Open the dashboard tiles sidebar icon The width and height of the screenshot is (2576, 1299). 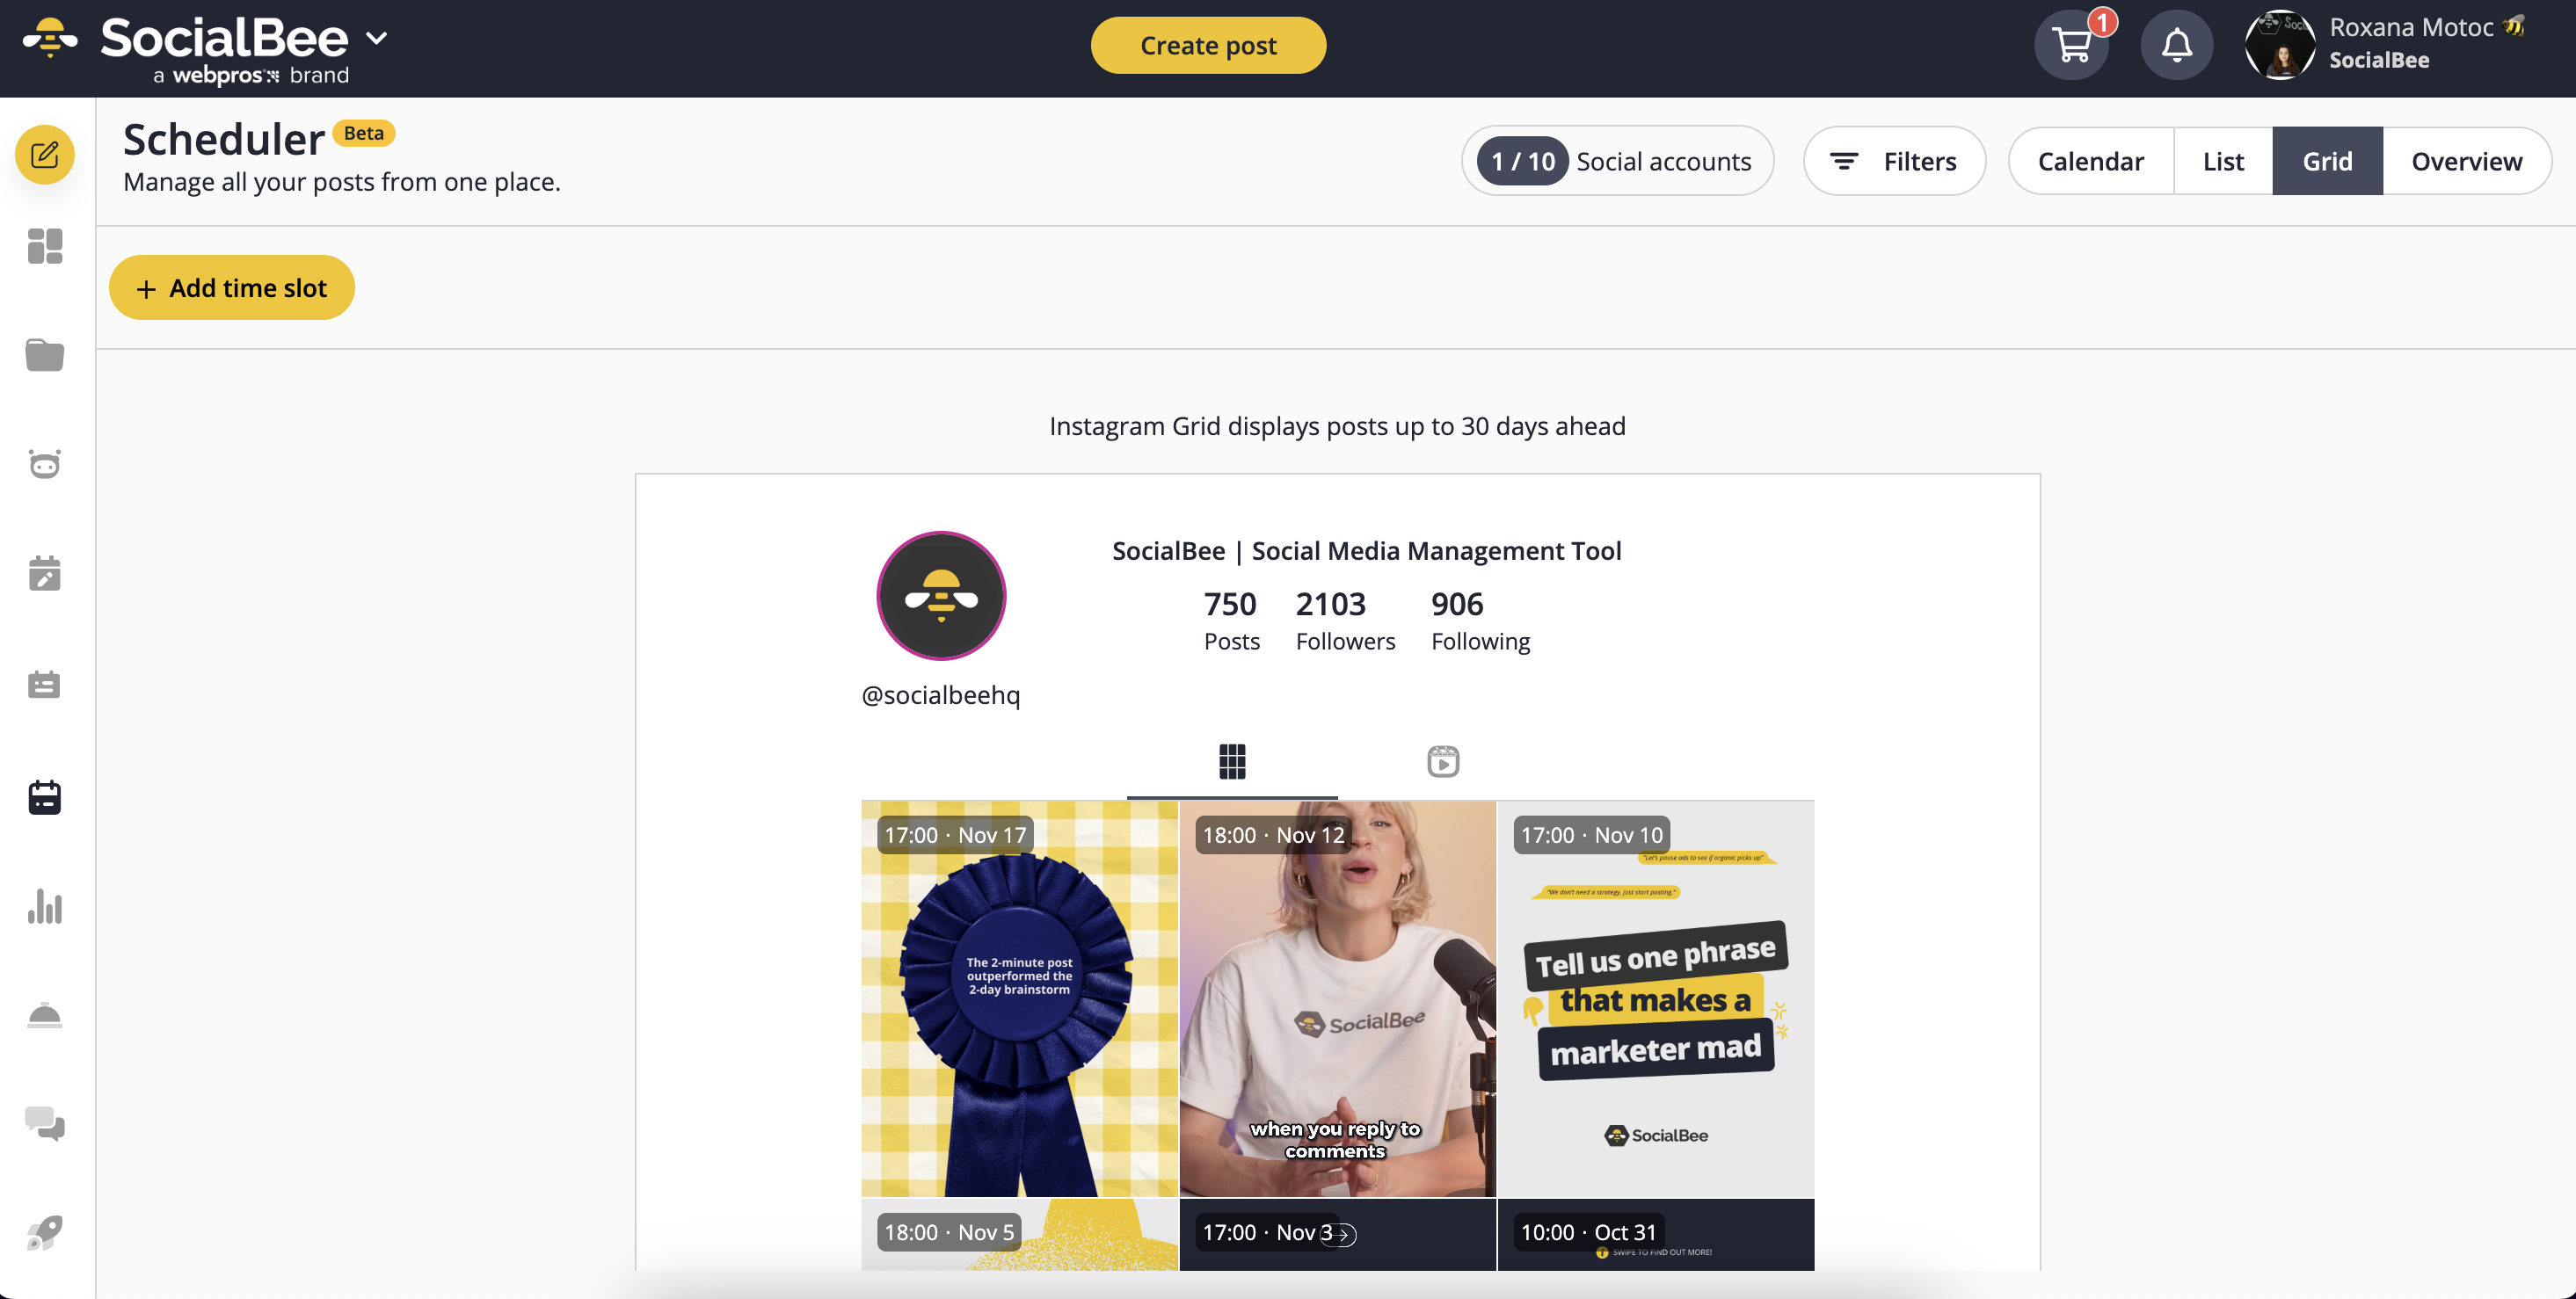(x=44, y=246)
